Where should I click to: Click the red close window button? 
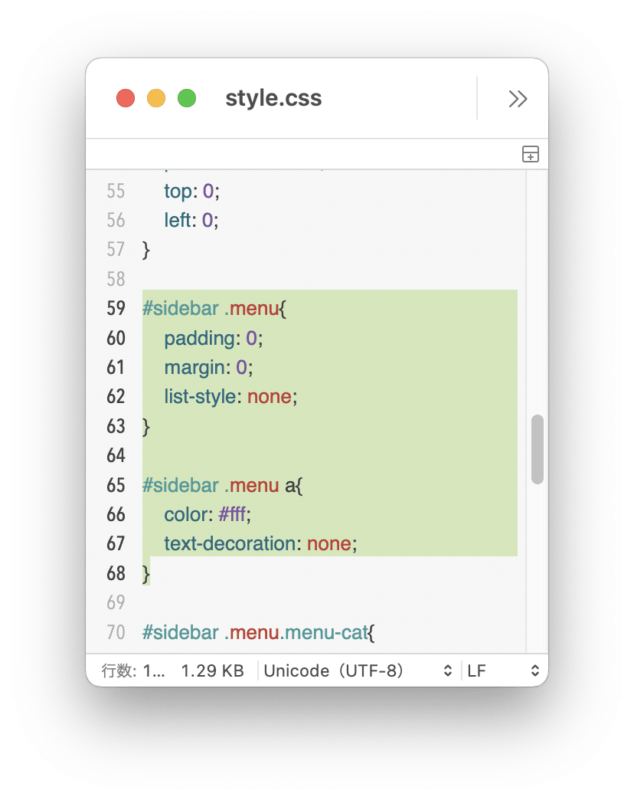click(125, 98)
